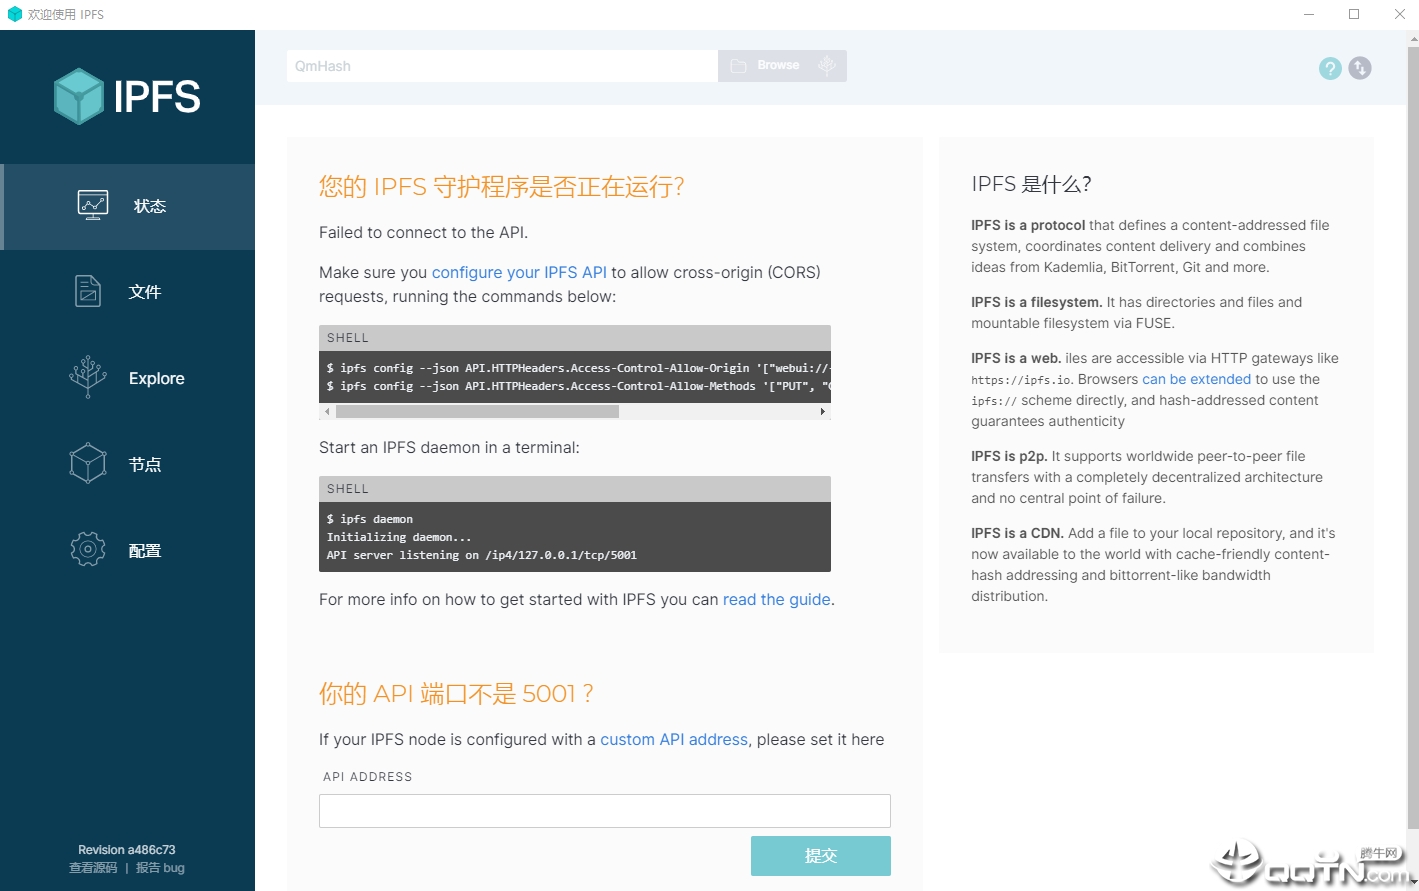Click inside the API ADDRESS input field
This screenshot has width=1419, height=891.
(604, 810)
